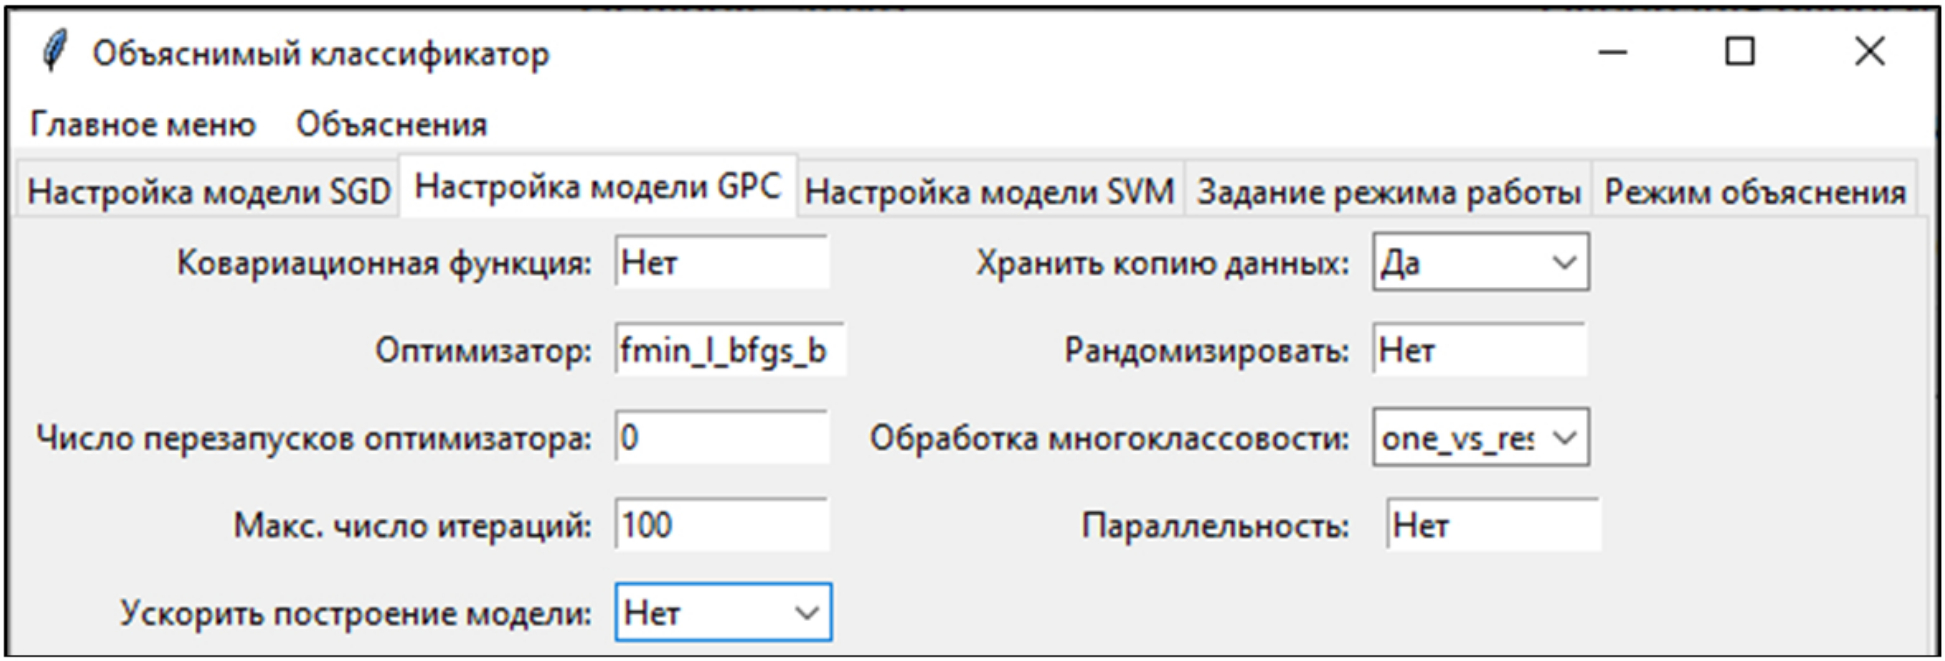Image resolution: width=1945 pixels, height=661 pixels.
Task: Maximize the application window
Action: click(1740, 52)
